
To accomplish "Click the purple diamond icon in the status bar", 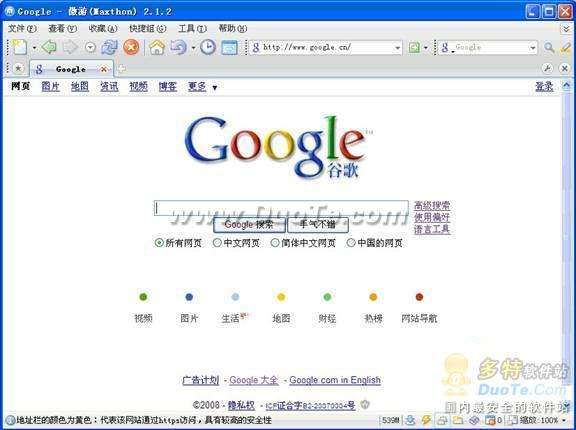I will coord(474,420).
